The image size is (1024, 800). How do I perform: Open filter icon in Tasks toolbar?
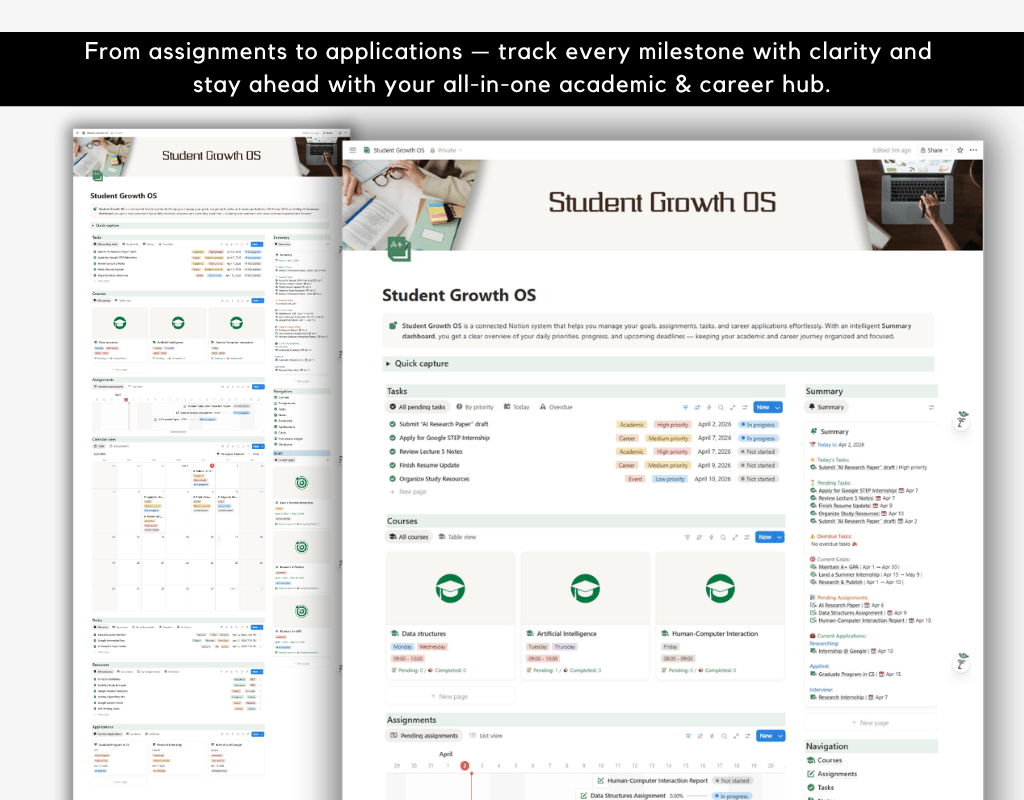click(685, 408)
